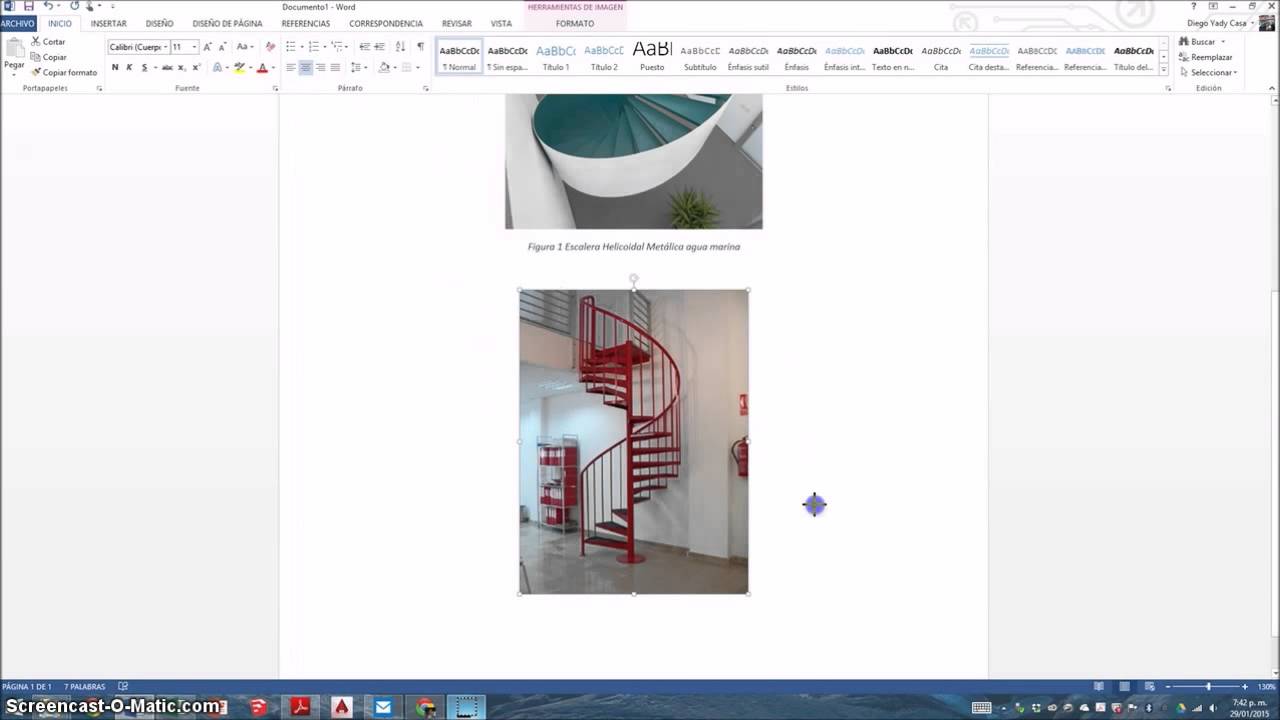1280x720 pixels.
Task: Open the FORMATO image tools tab
Action: coord(575,23)
